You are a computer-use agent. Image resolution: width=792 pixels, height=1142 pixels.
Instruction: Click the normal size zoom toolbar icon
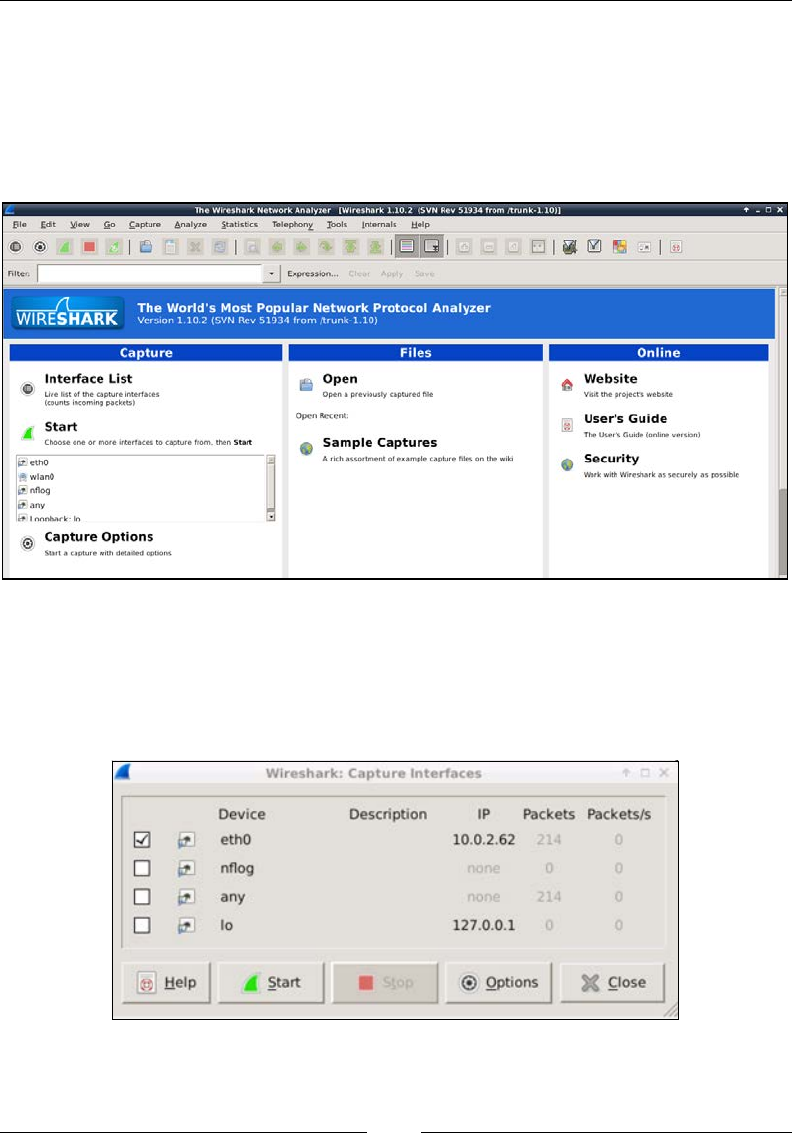tap(514, 247)
